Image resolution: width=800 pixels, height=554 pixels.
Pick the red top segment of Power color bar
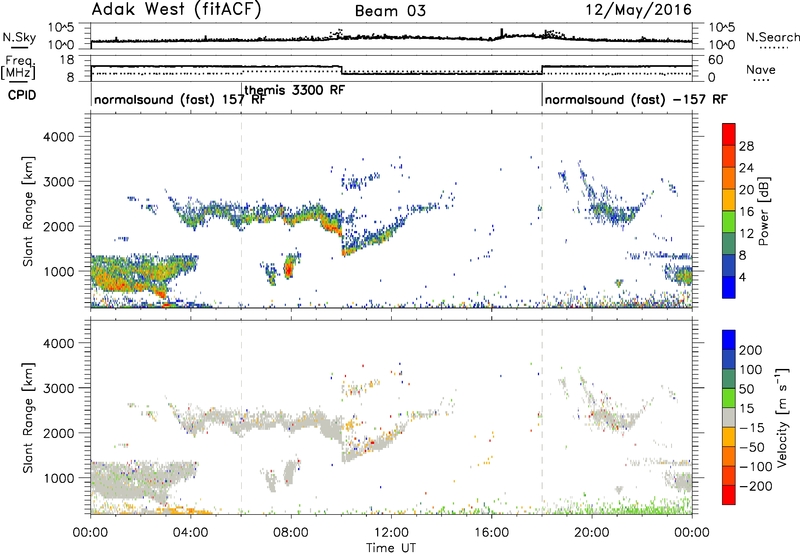[x=729, y=134]
